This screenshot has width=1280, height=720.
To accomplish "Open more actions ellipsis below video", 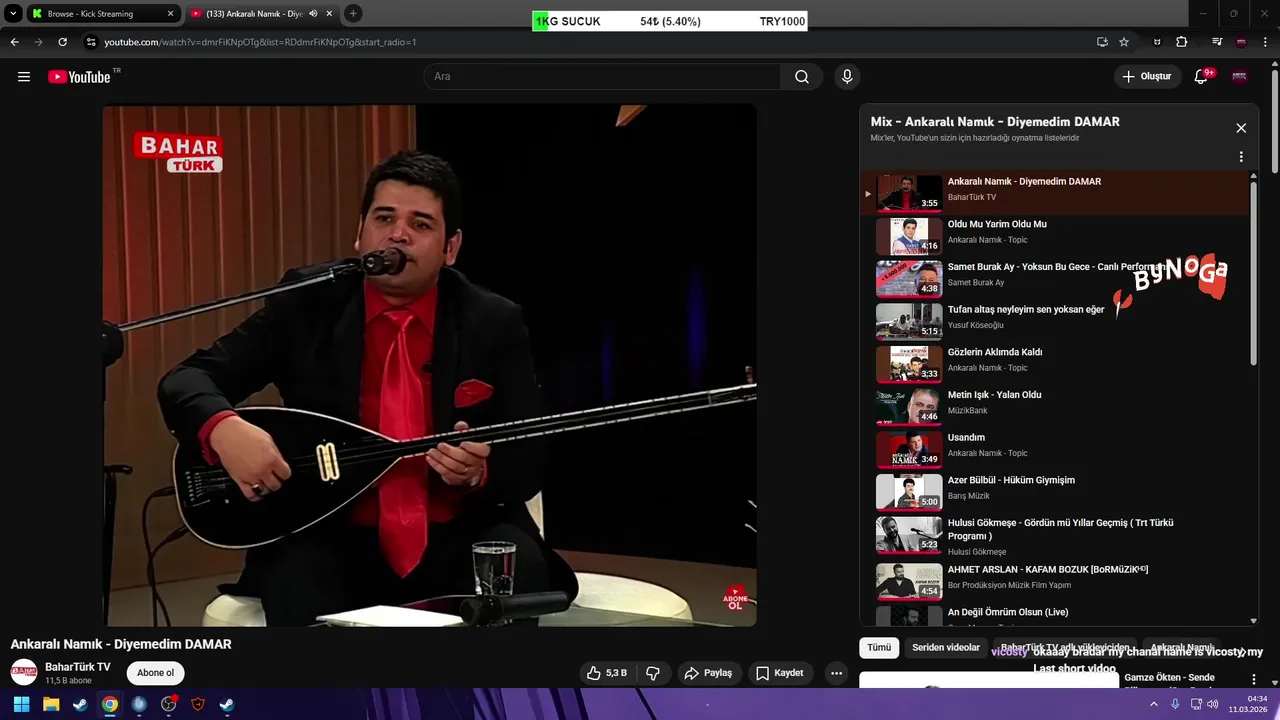I will 836,673.
